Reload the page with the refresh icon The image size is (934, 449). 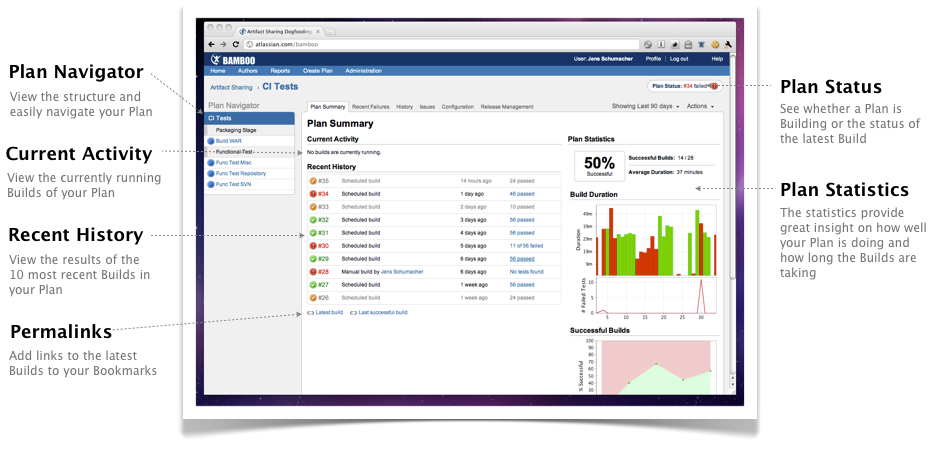pos(235,44)
